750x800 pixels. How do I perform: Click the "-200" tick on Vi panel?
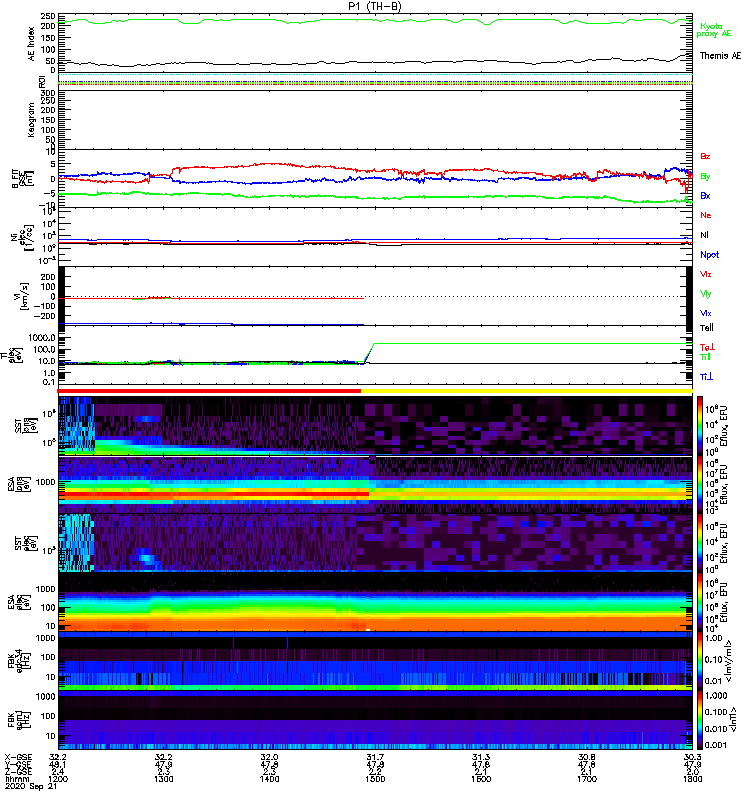pos(45,316)
